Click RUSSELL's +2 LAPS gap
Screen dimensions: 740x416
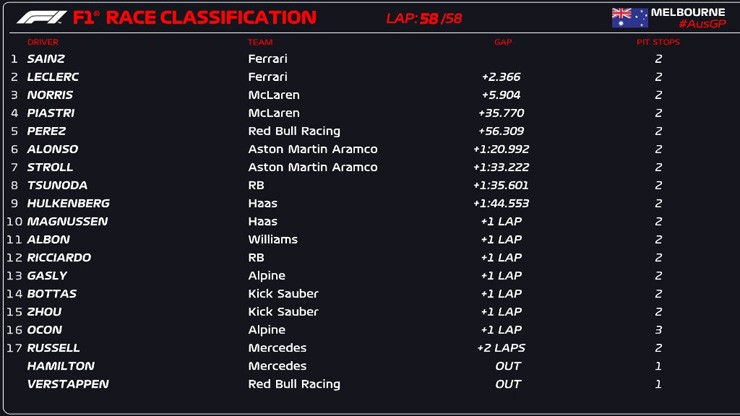(501, 348)
